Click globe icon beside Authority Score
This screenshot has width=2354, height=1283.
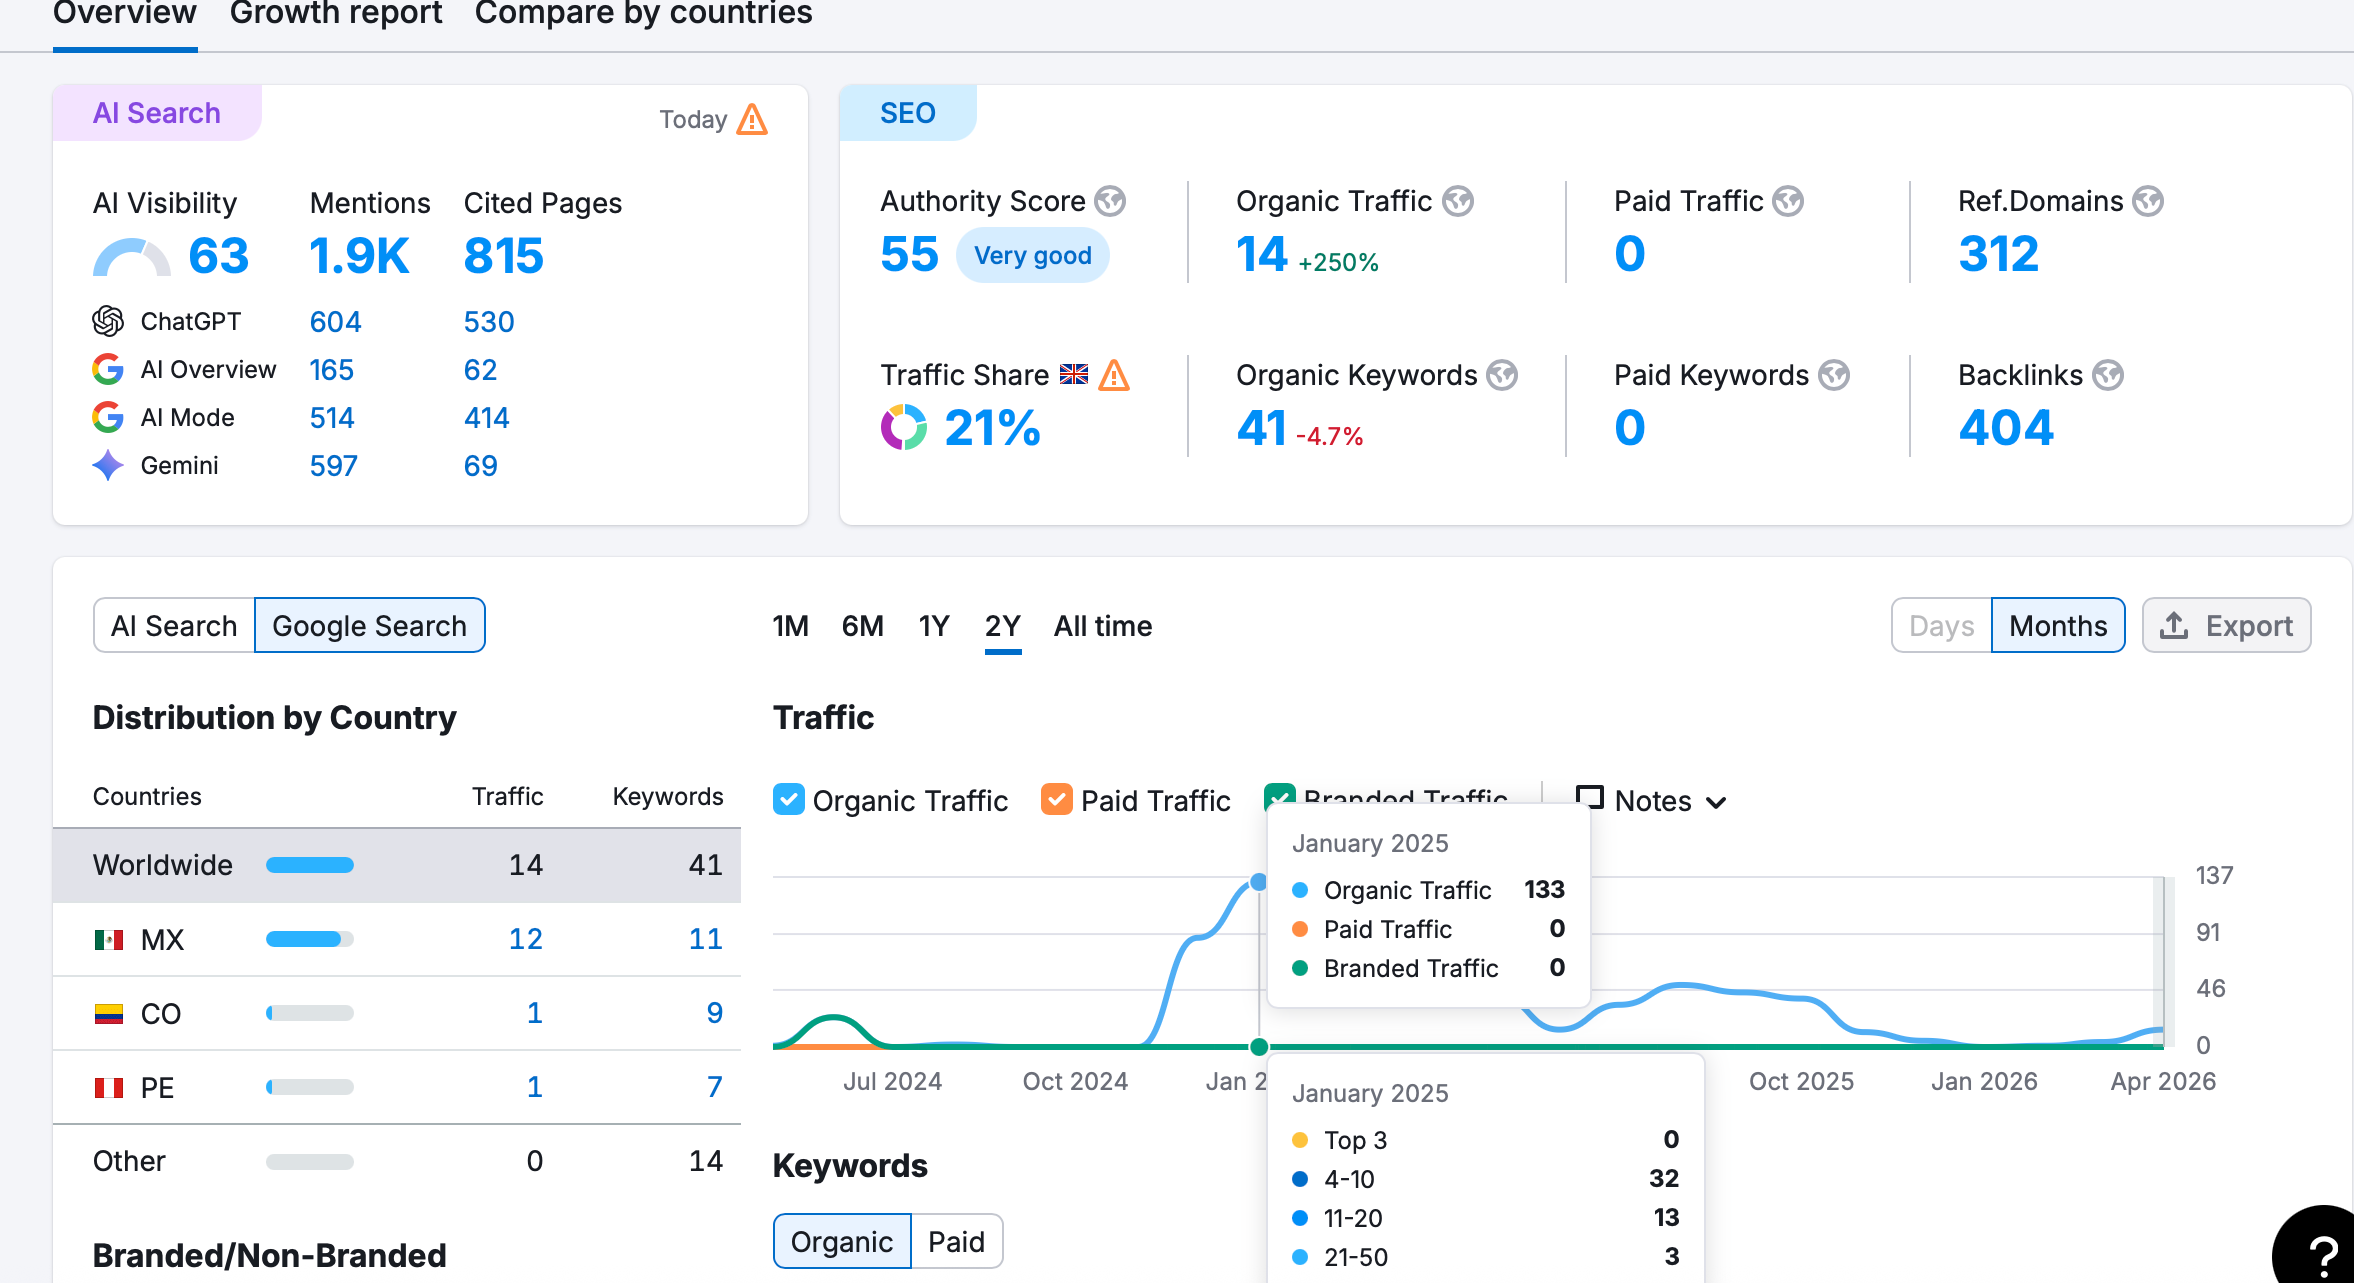click(1110, 201)
